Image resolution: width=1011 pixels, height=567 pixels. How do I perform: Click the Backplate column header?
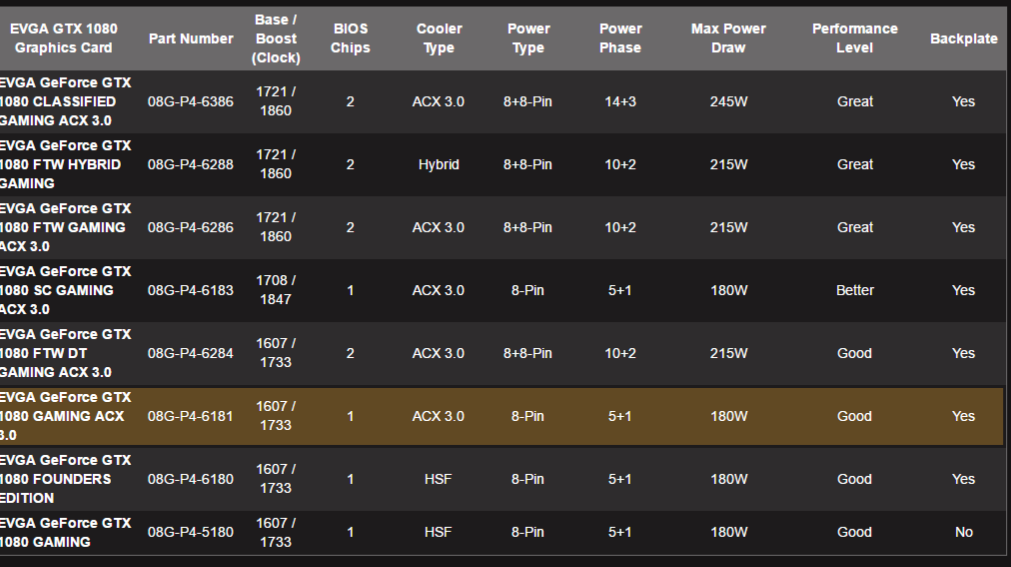(x=963, y=39)
